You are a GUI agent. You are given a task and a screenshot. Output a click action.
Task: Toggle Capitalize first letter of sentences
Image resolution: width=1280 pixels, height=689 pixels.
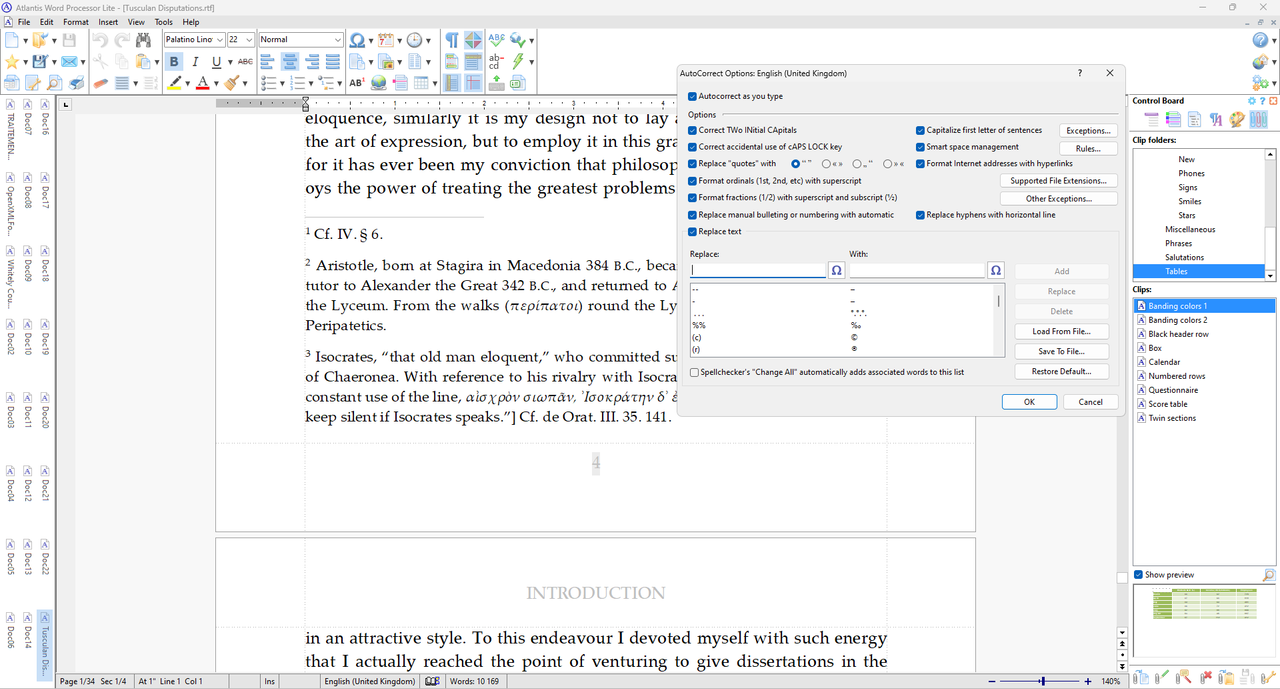tap(920, 130)
